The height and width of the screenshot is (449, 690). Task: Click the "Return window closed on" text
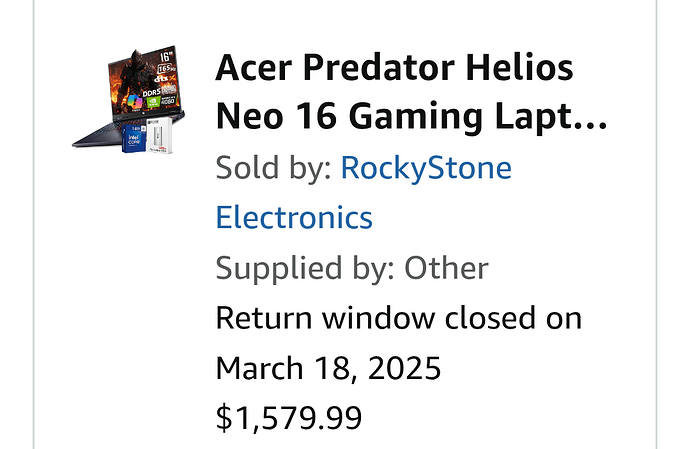(399, 319)
